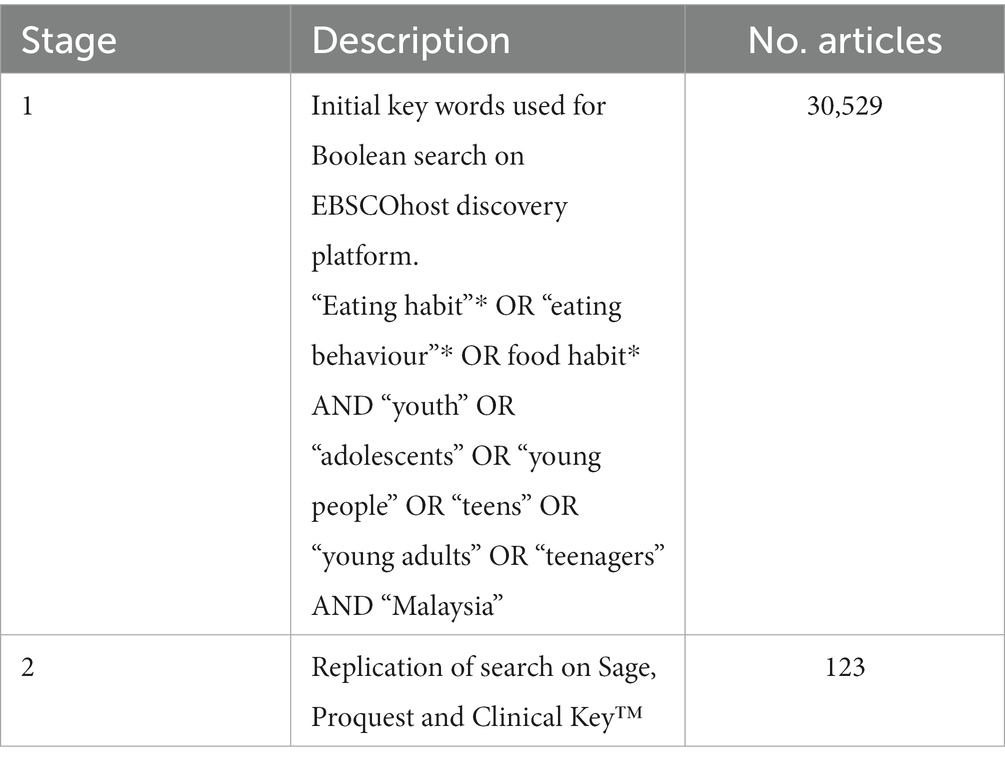Click the 'AND “Malaysia”' line

click(407, 607)
